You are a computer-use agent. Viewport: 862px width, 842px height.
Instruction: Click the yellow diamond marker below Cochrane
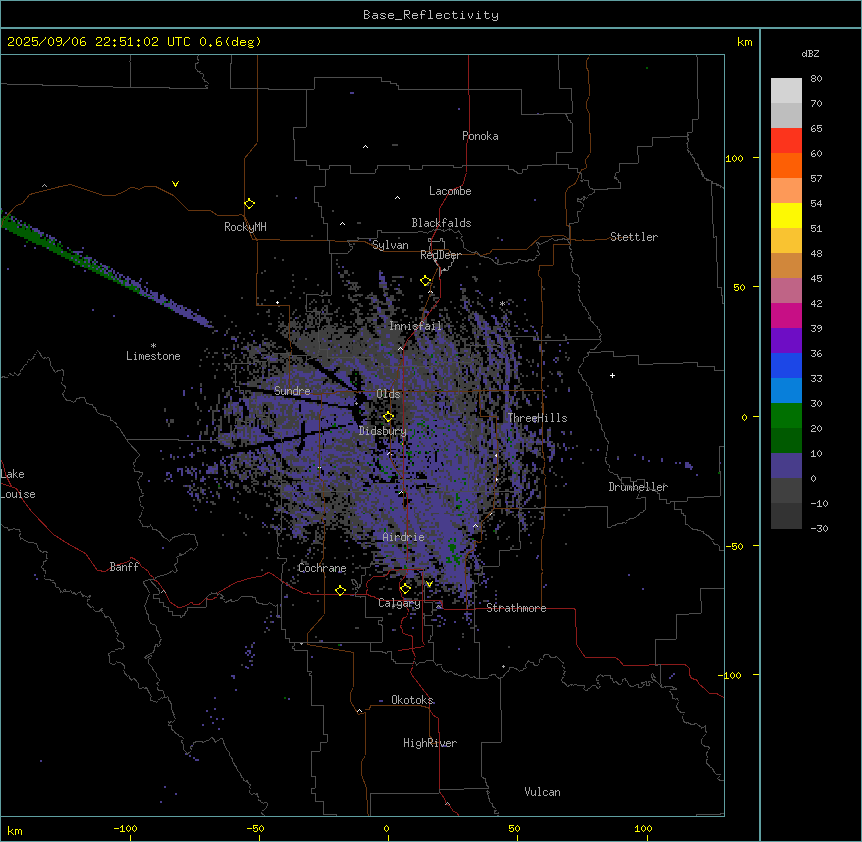click(x=340, y=590)
